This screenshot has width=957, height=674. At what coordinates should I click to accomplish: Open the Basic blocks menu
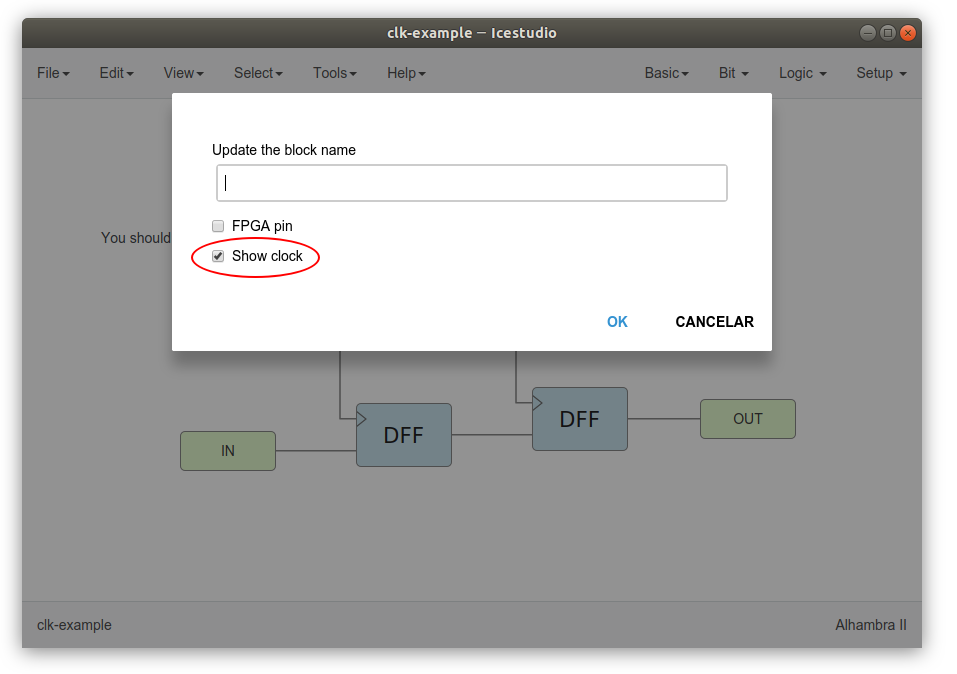[x=665, y=72]
